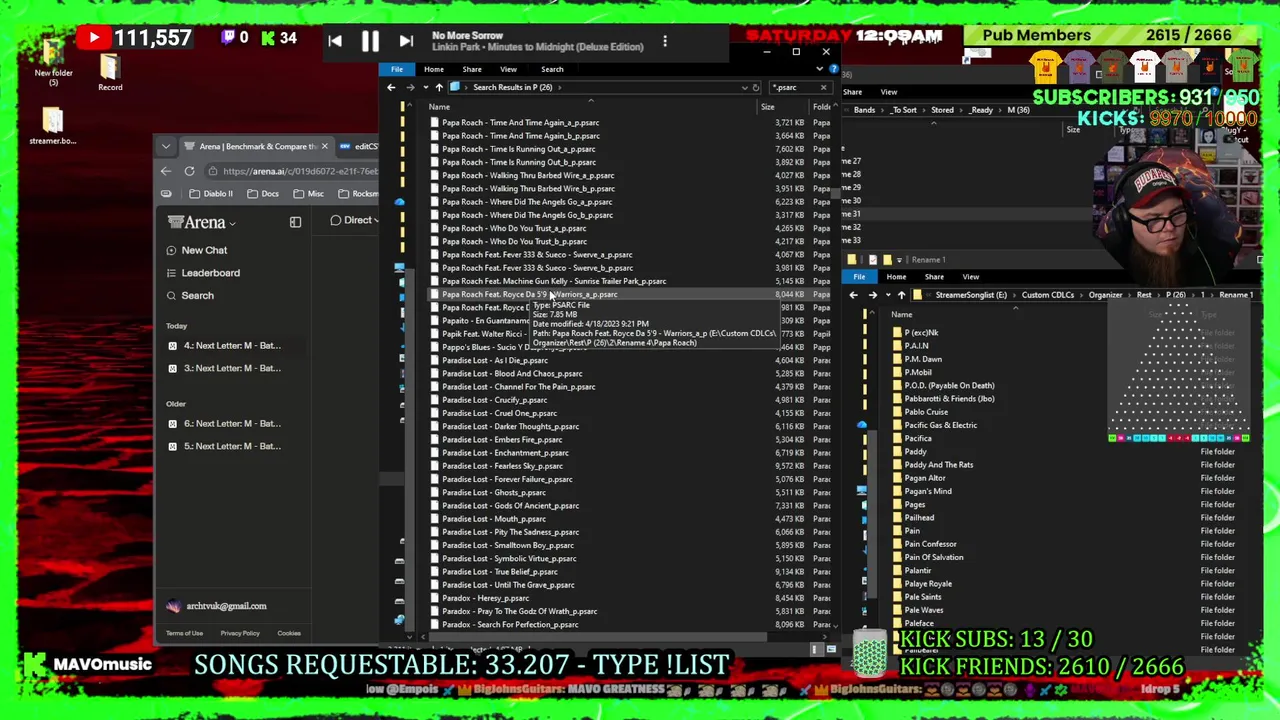Switch to large icons view in search window
This screenshot has width=1280, height=720.
[831, 649]
